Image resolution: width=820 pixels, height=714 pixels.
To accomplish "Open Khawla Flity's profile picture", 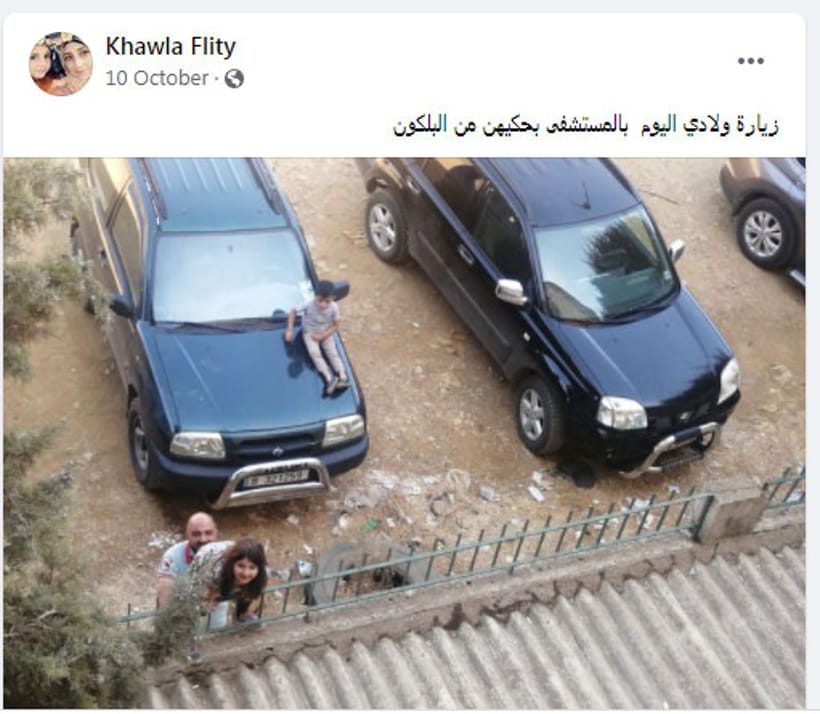I will (x=61, y=64).
